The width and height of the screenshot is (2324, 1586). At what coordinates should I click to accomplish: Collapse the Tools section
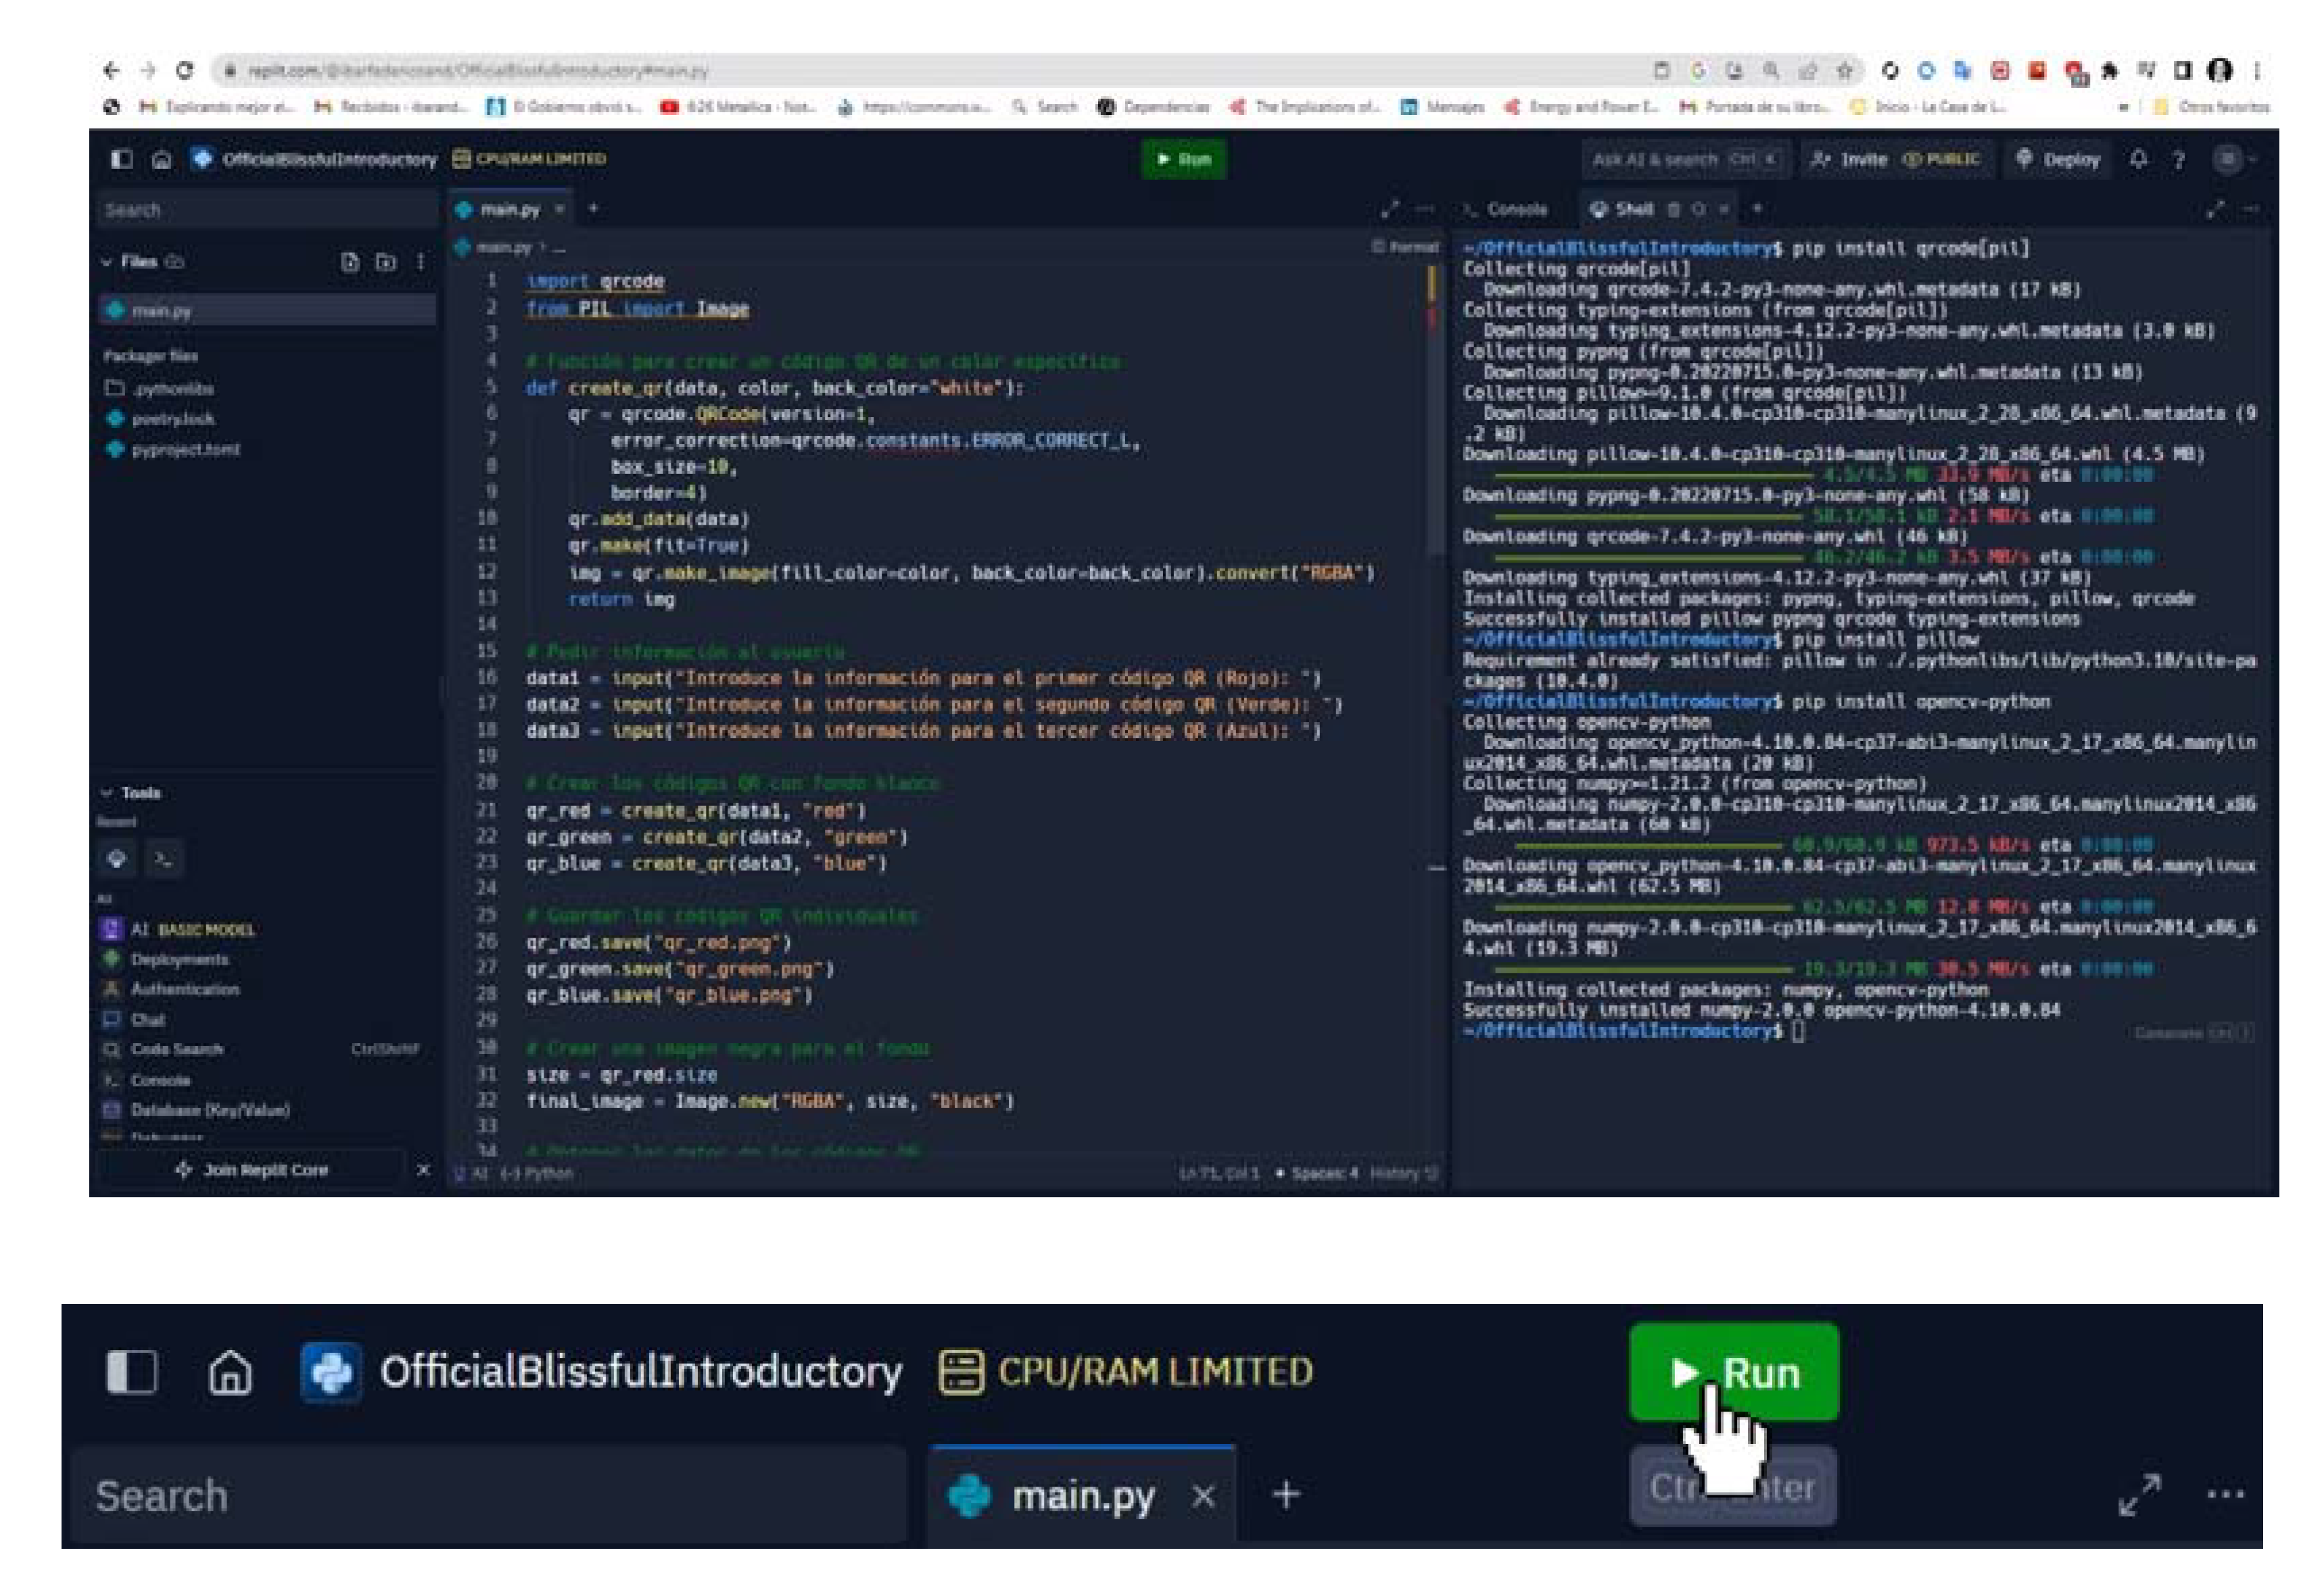click(x=107, y=792)
